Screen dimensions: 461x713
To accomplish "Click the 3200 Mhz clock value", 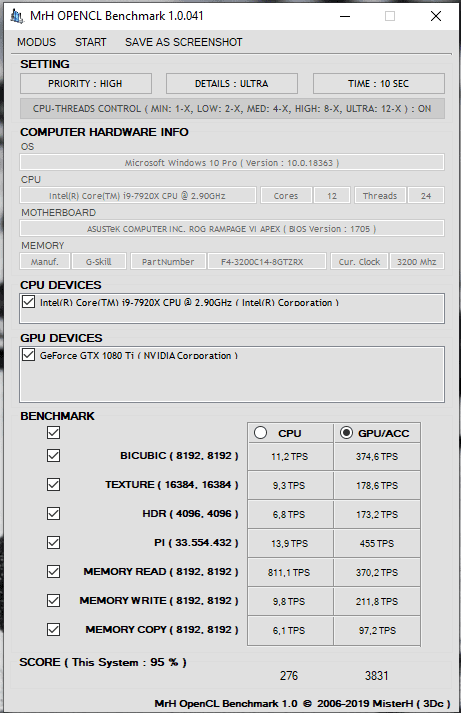I will pos(416,261).
